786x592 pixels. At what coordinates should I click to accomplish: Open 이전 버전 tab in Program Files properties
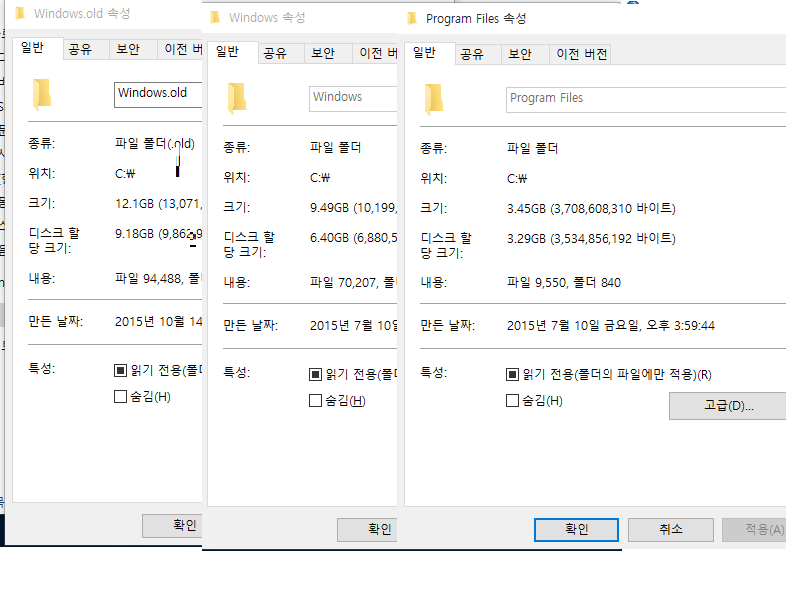(x=582, y=54)
